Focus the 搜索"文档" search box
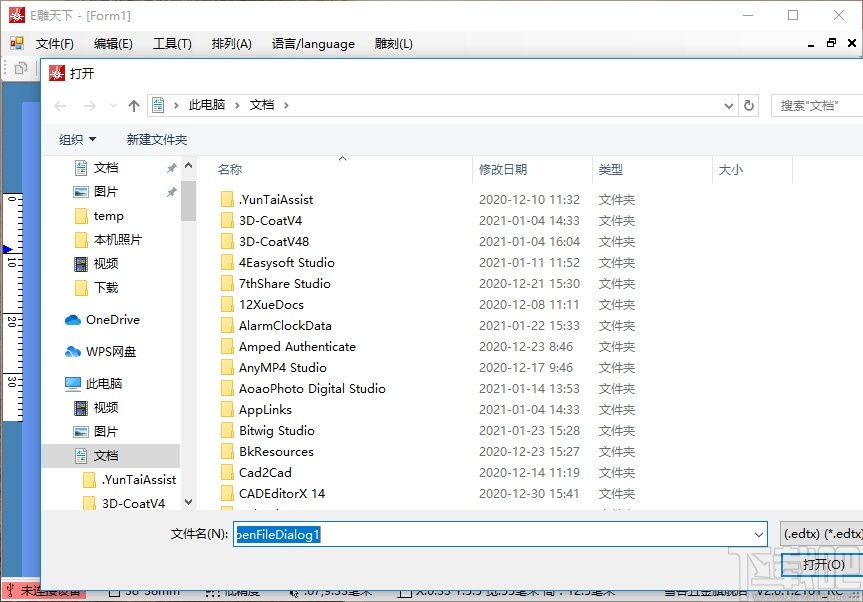 coord(817,106)
